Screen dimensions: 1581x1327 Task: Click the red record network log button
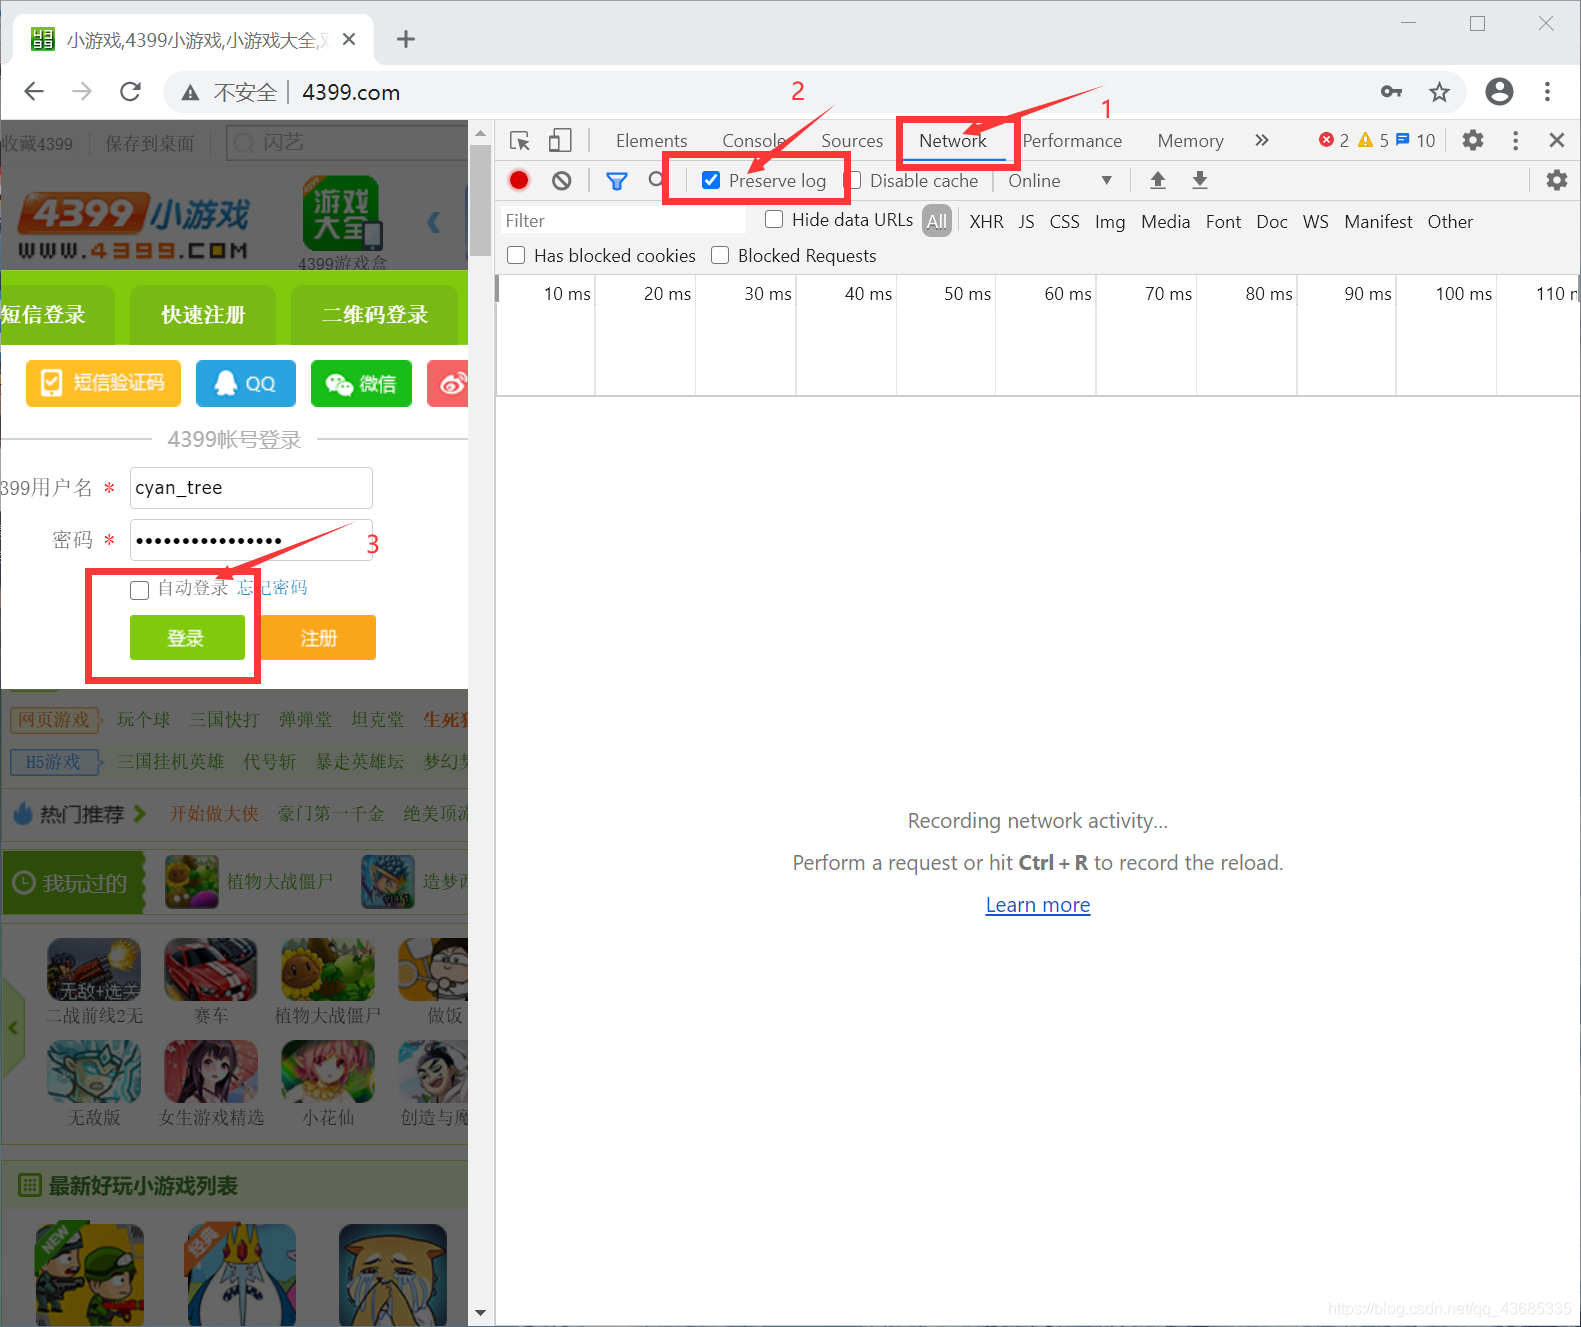pos(519,180)
